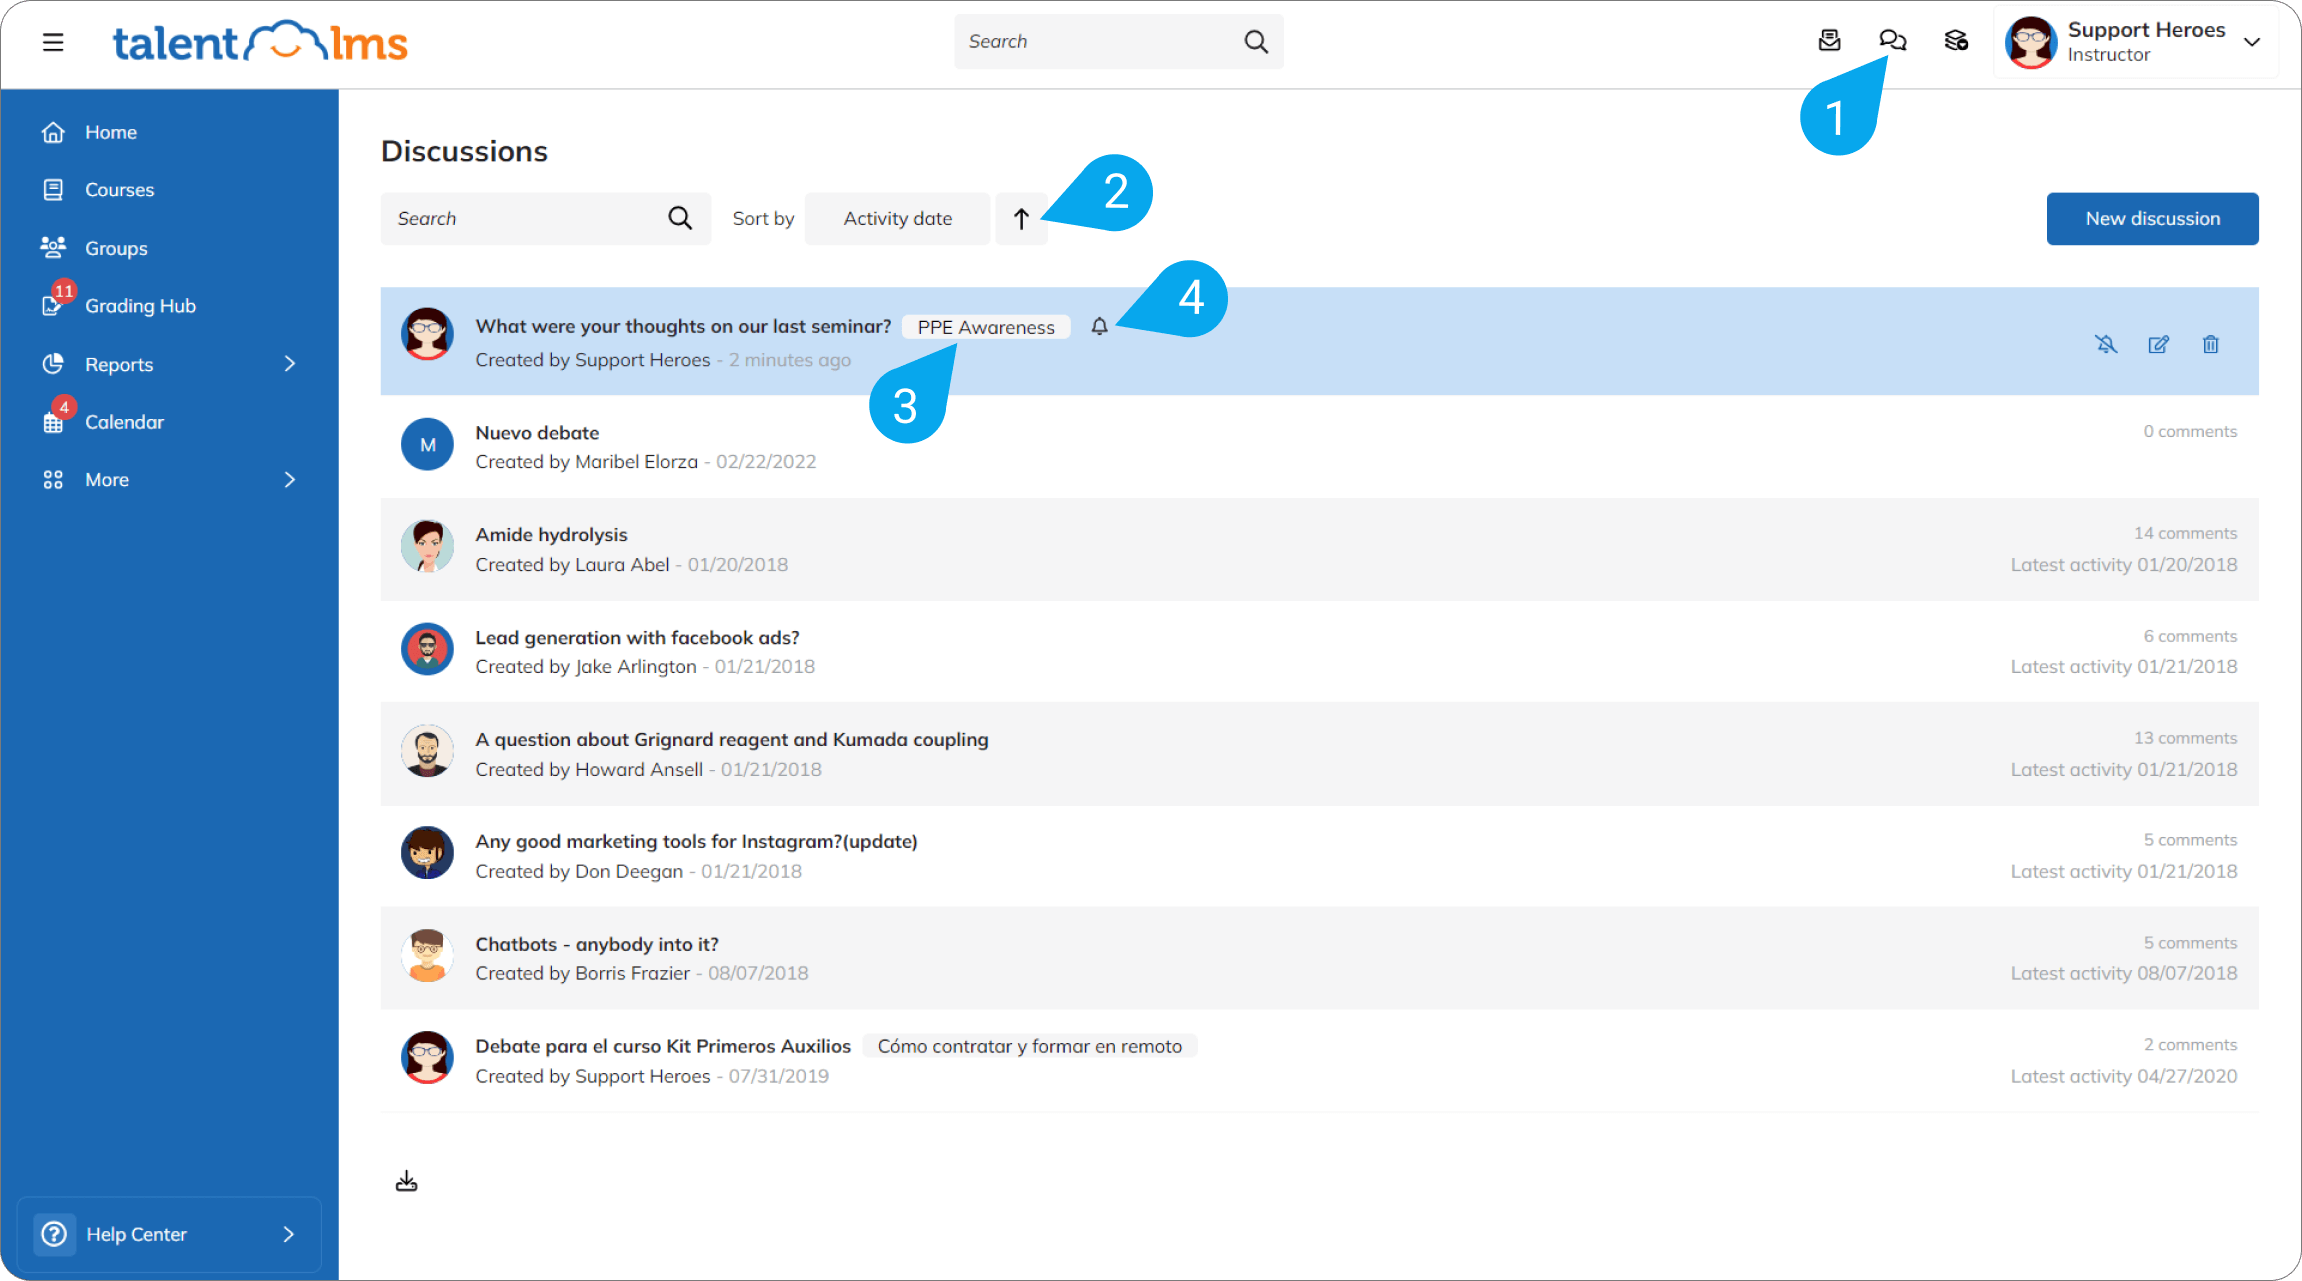Unmute notifications for the seminar discussion
Screen dimensions: 2302x1281
coord(2107,344)
